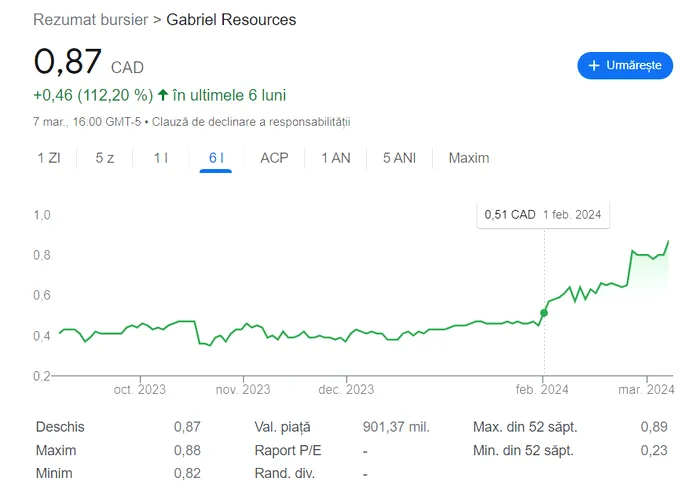Click the dec. 2023 axis label

click(x=346, y=390)
